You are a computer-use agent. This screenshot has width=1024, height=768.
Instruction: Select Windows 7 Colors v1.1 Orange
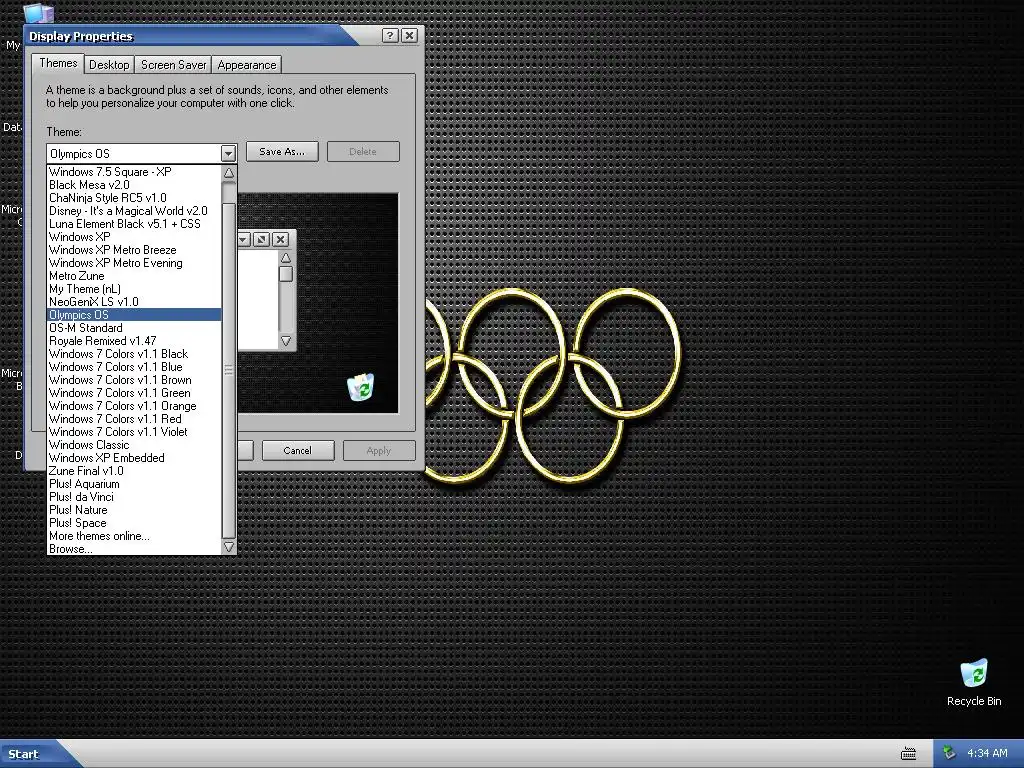point(134,406)
